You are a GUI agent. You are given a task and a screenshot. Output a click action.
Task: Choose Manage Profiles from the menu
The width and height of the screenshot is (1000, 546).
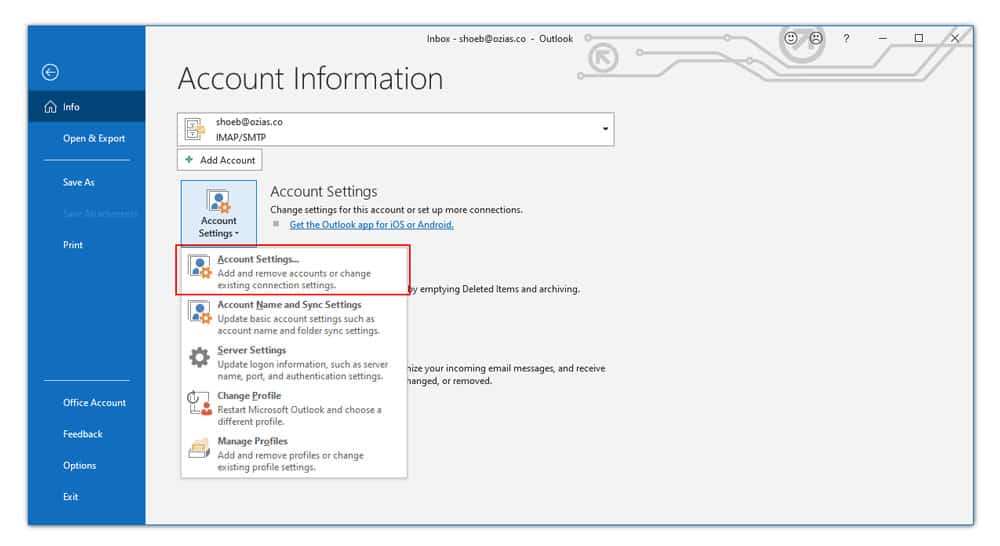coord(294,454)
